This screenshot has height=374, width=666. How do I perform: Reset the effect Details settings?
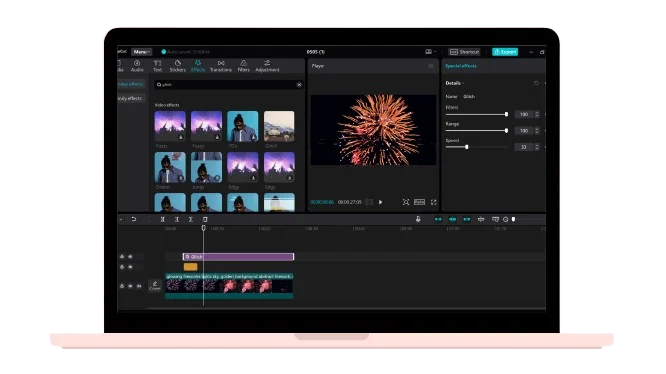click(x=536, y=83)
